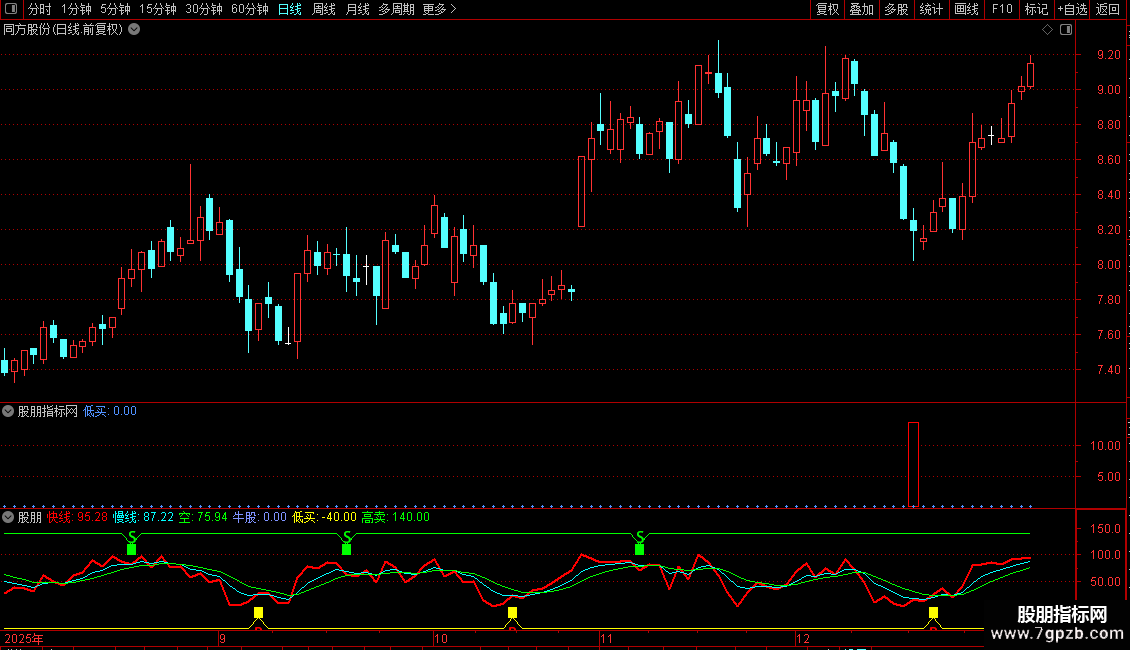Open F10 company information
Image resolution: width=1130 pixels, height=650 pixels.
[1002, 9]
